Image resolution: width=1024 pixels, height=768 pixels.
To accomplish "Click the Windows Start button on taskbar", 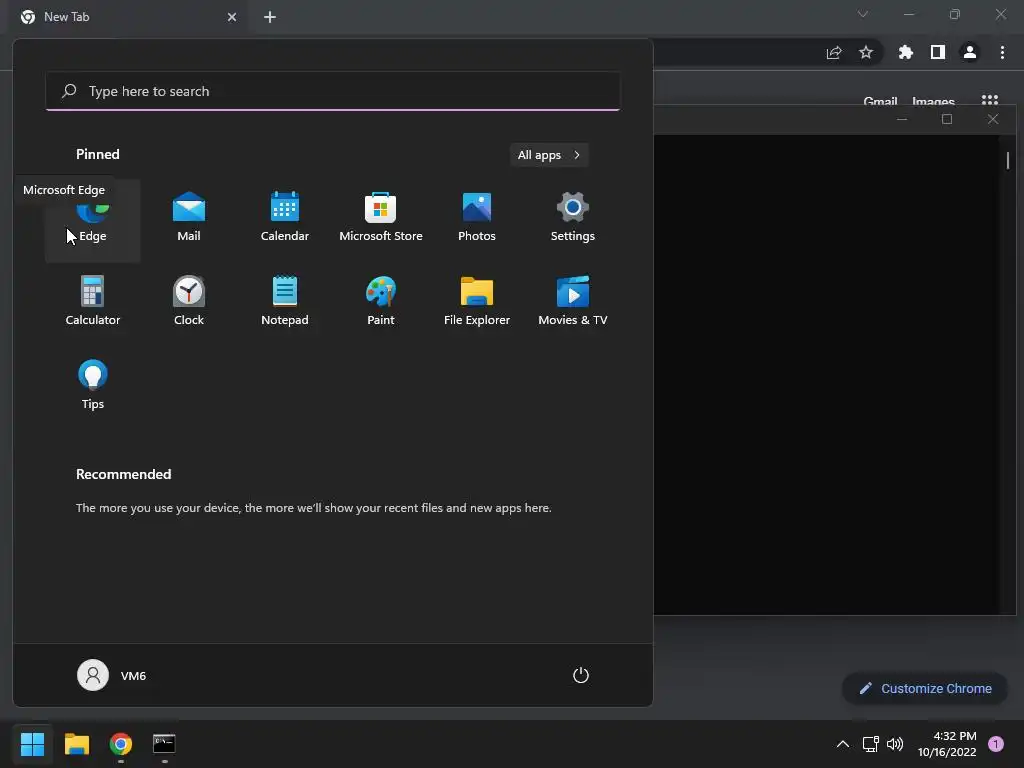I will tap(33, 744).
